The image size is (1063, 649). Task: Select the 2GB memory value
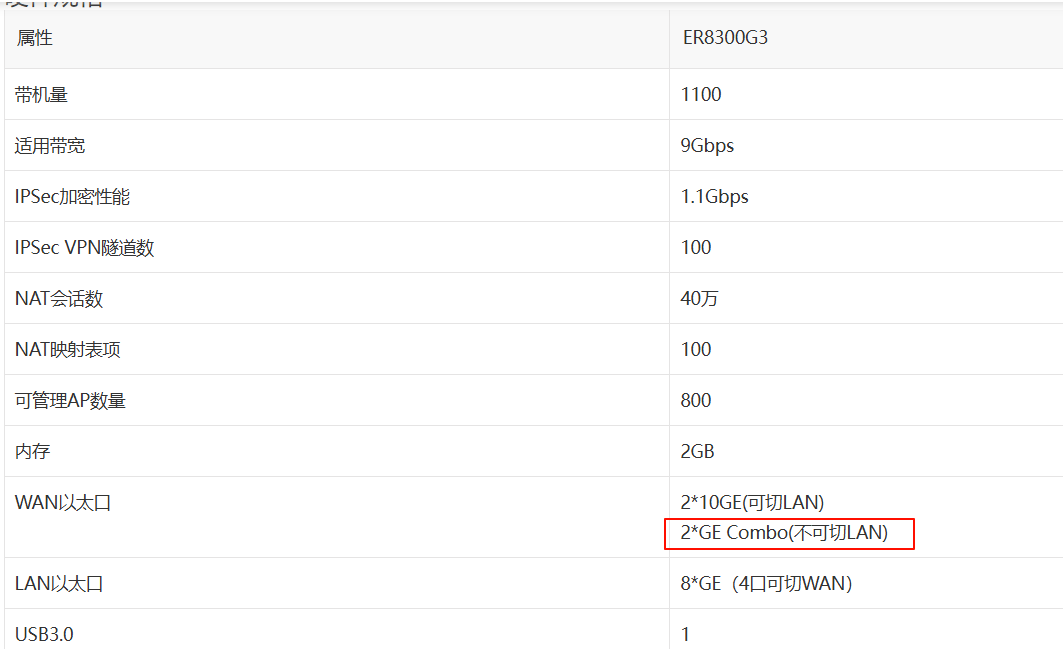697,452
